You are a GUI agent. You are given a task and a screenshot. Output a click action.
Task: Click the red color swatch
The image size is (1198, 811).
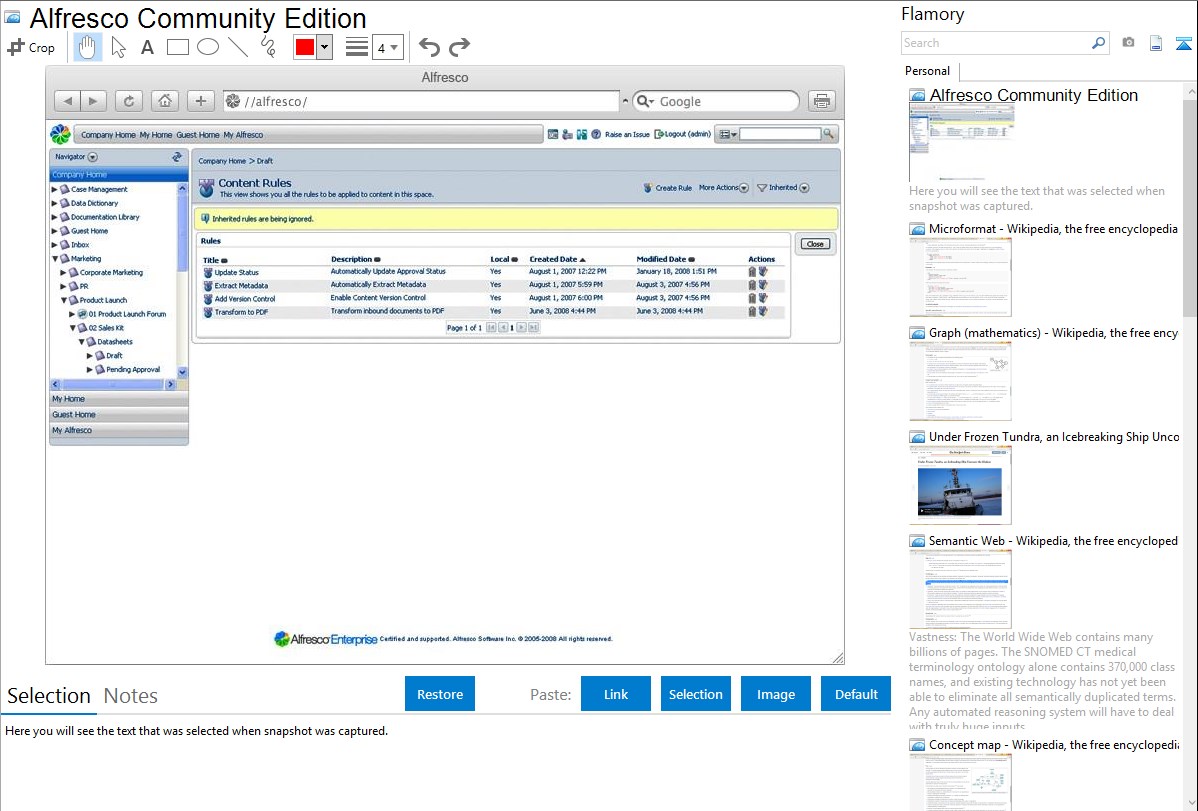[305, 47]
